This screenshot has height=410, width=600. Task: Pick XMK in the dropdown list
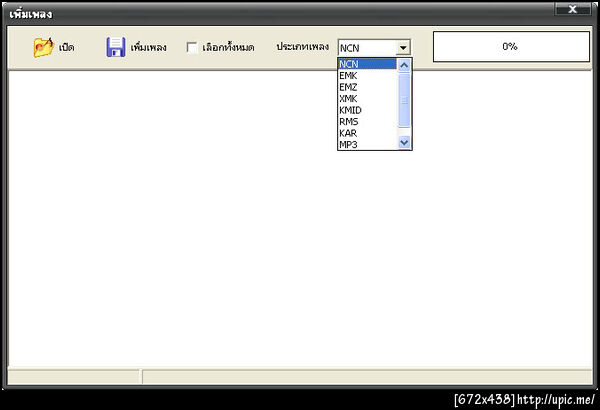pyautogui.click(x=367, y=98)
